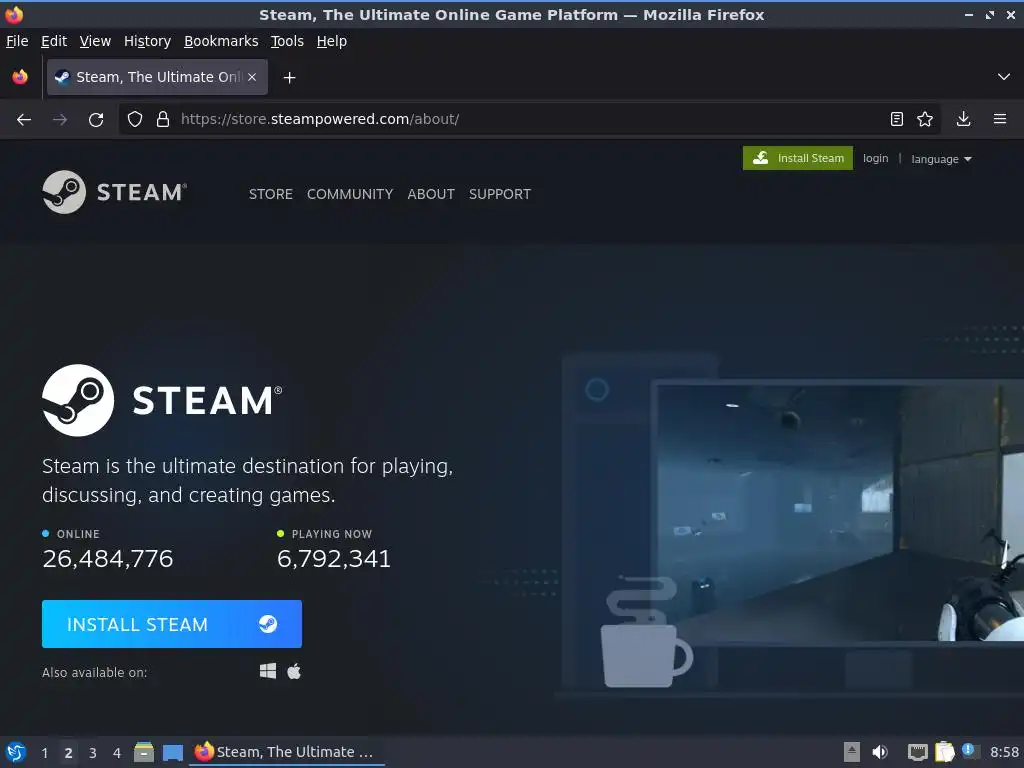The width and height of the screenshot is (1024, 768).
Task: Open COMMUNITY in Steam navigation
Action: (350, 194)
